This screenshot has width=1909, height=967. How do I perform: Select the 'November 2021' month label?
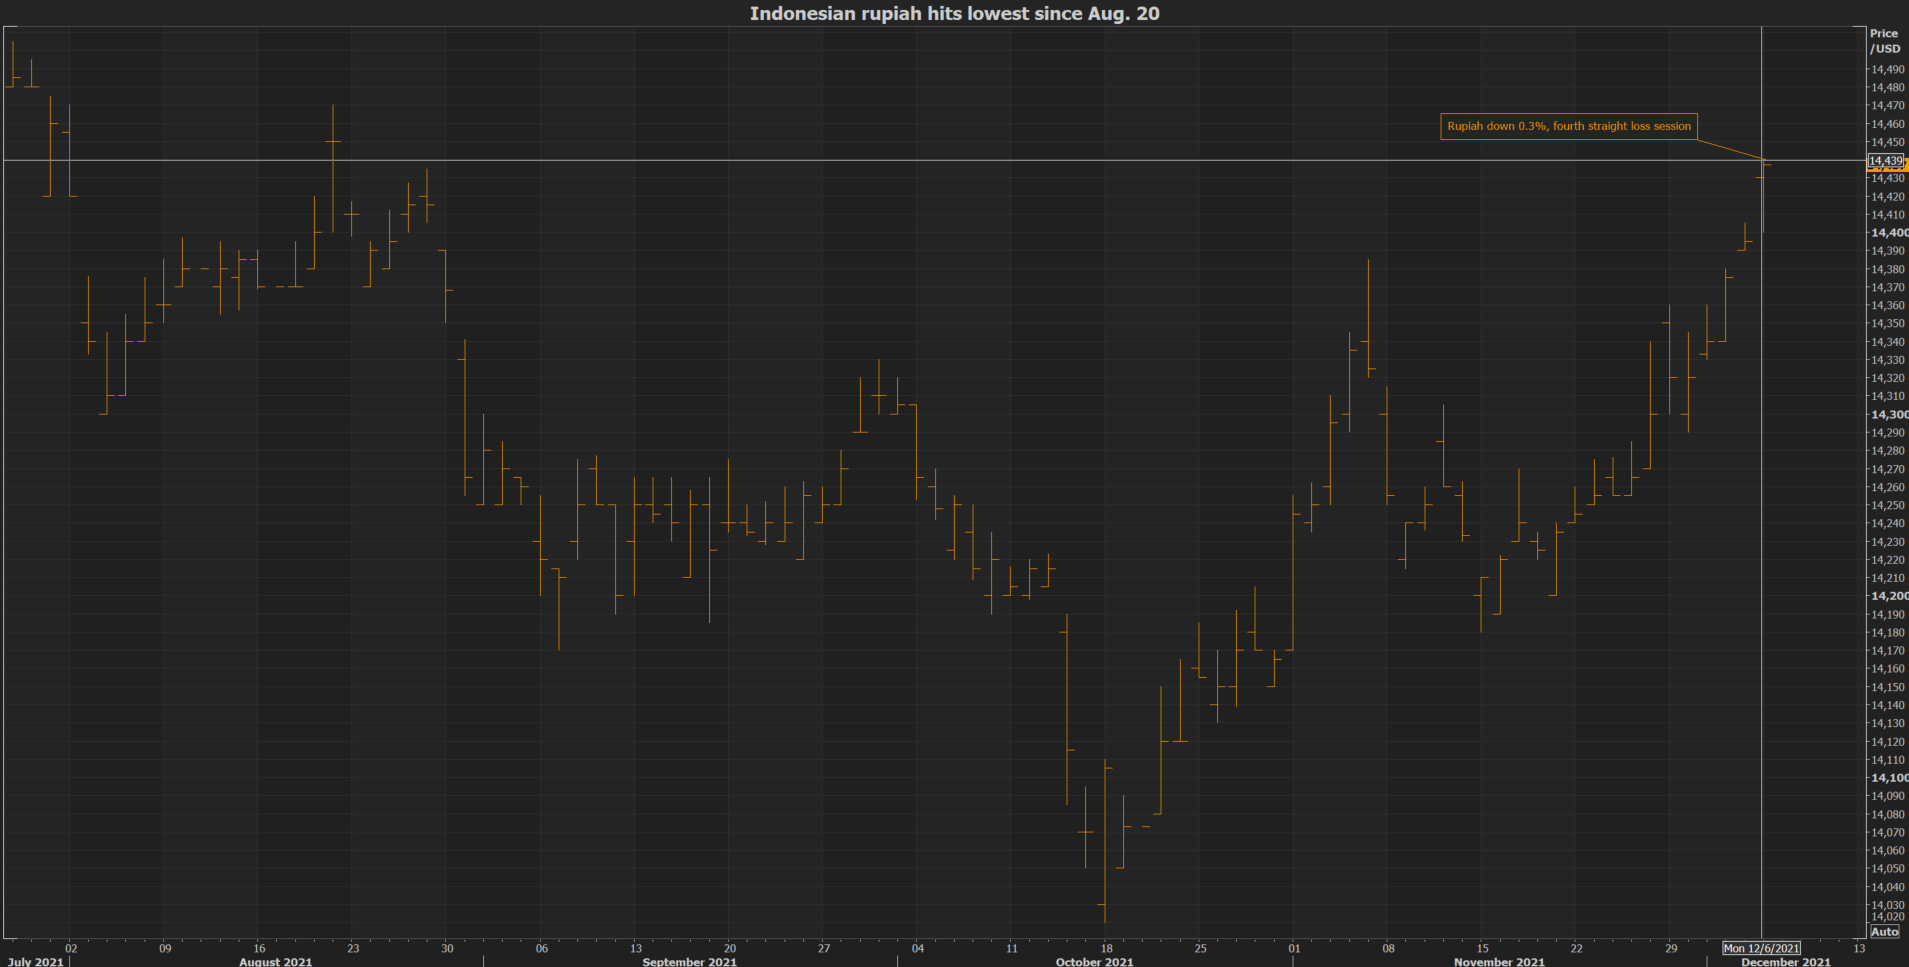tap(1499, 962)
